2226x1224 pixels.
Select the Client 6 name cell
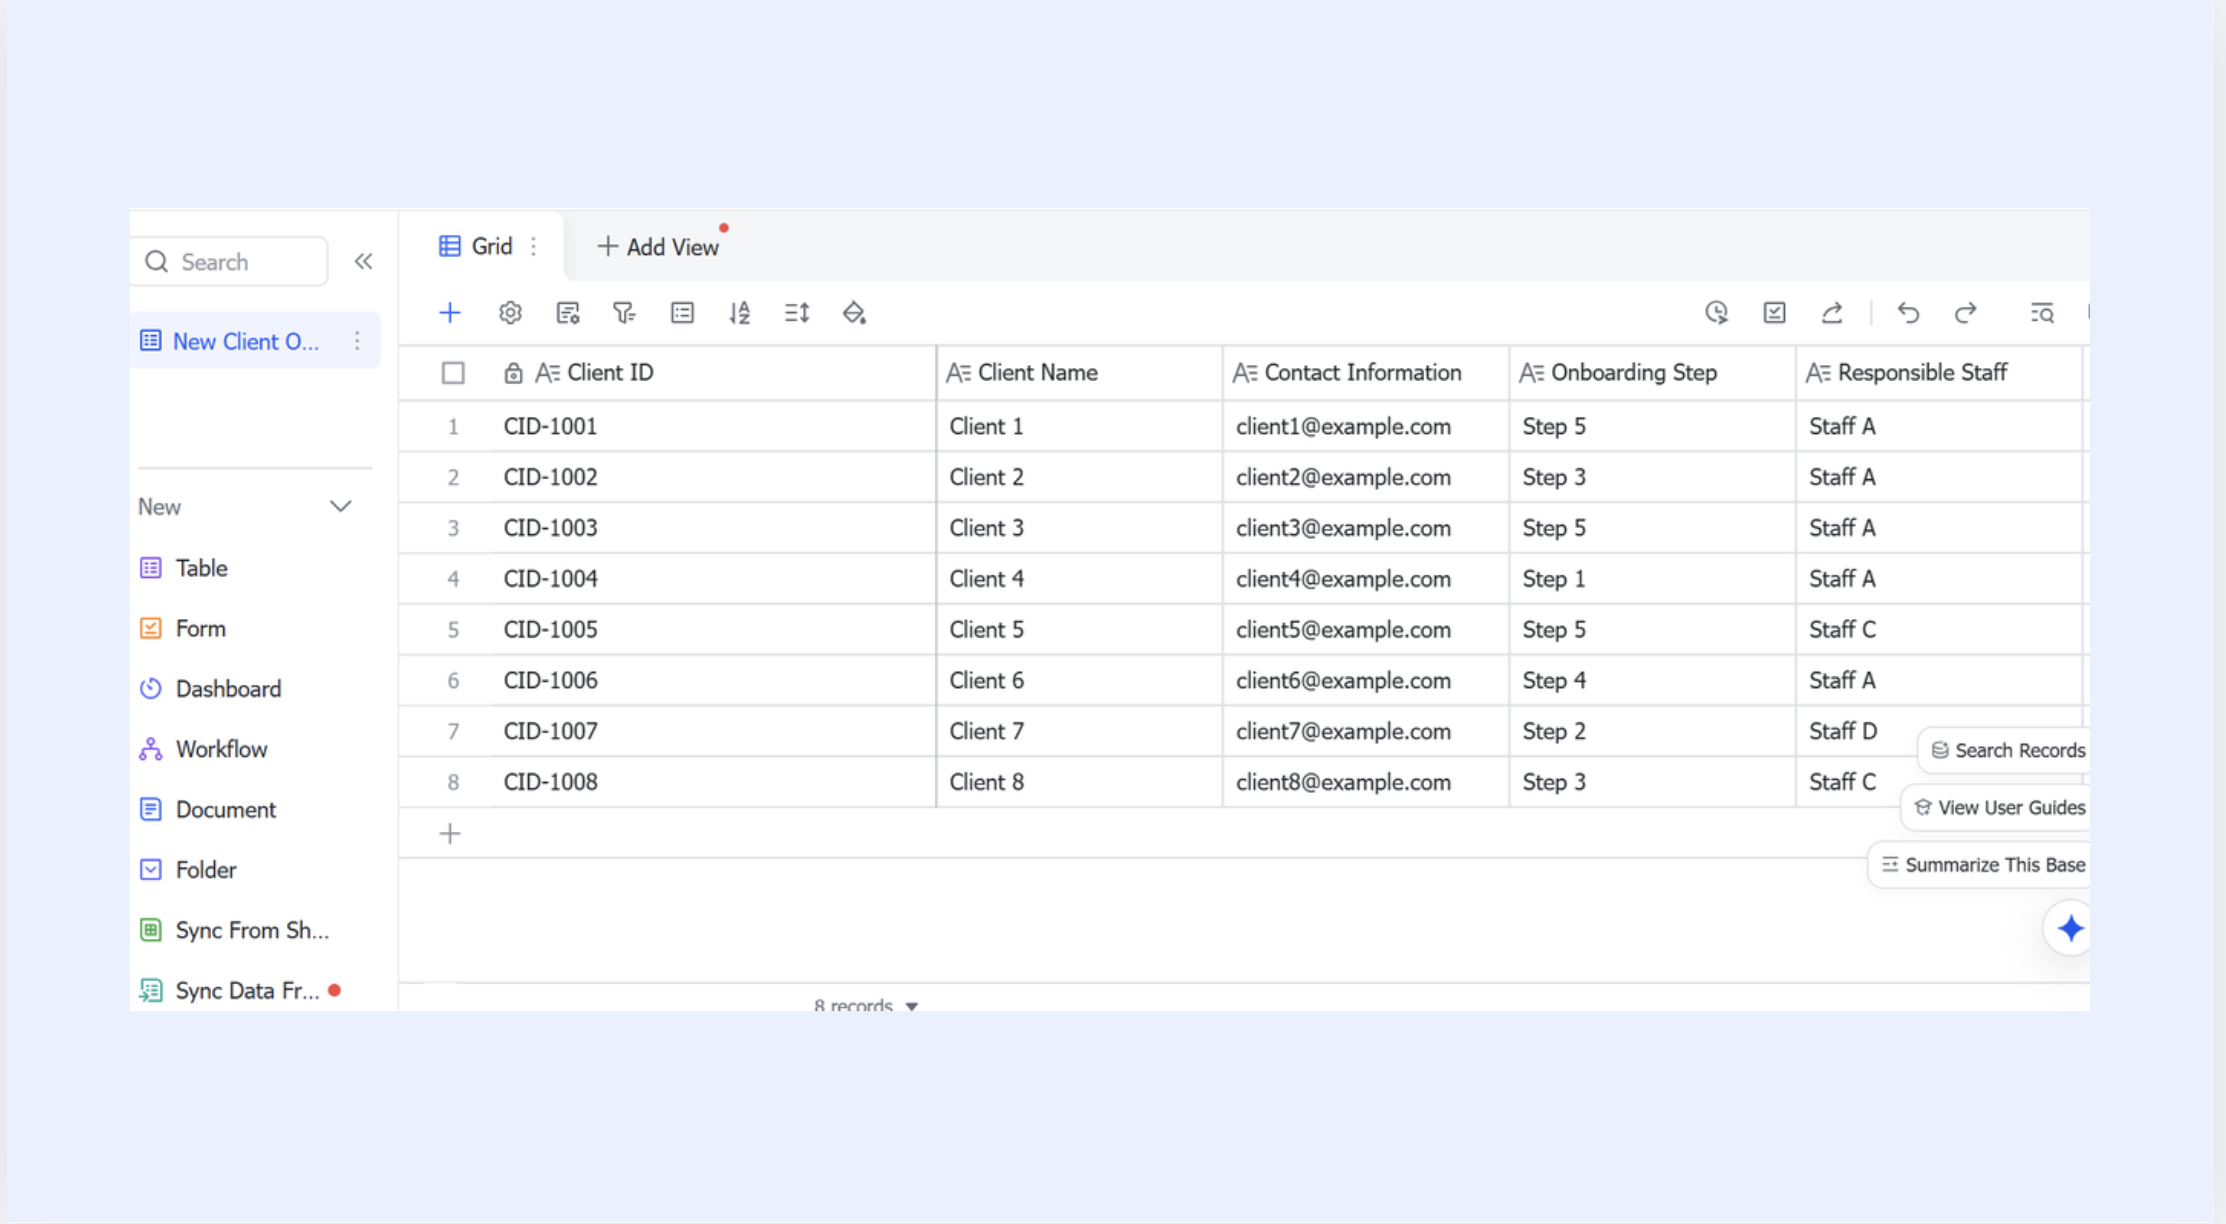coord(1079,680)
